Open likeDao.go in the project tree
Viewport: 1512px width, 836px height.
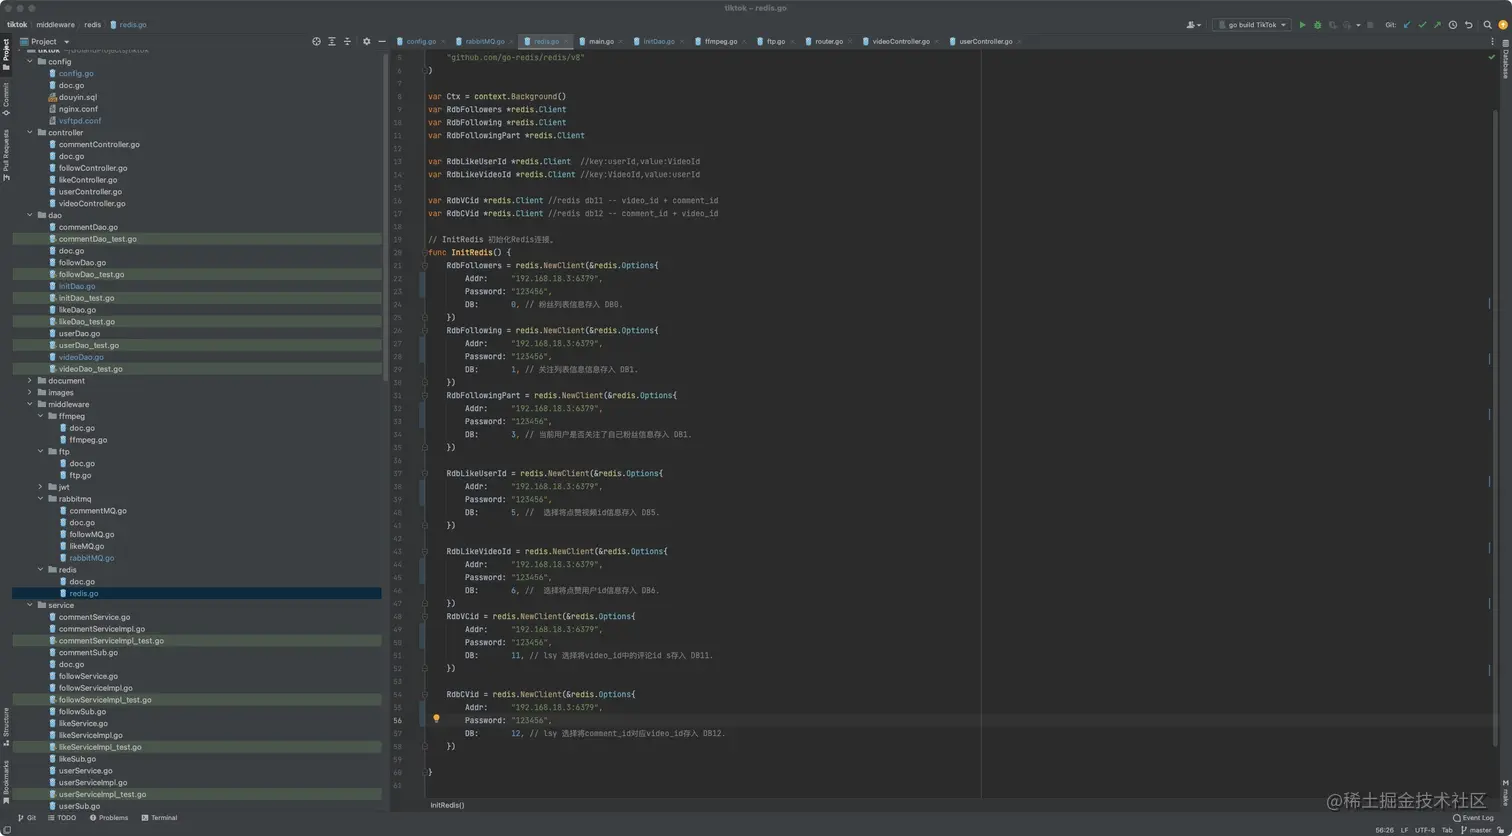click(77, 310)
